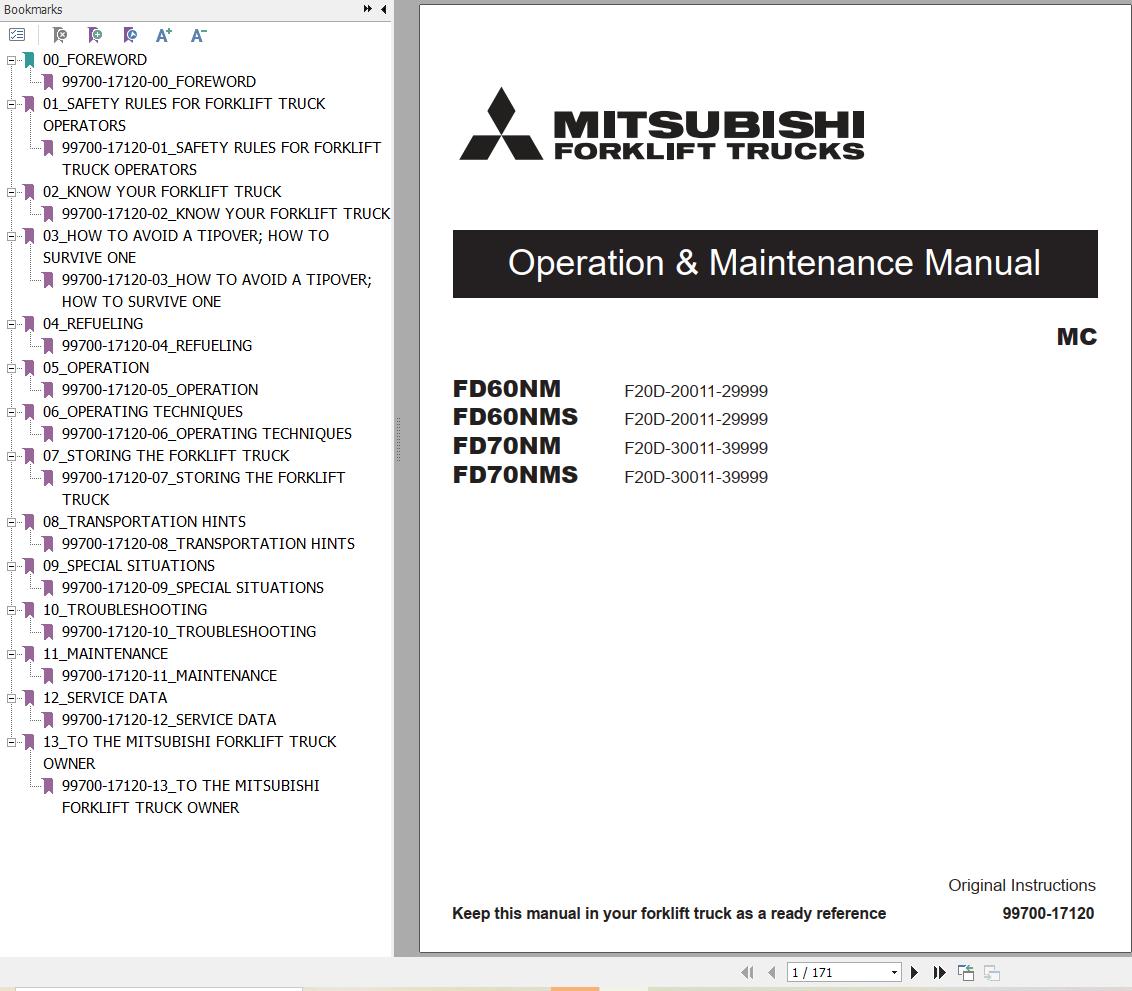This screenshot has width=1132, height=991.
Task: Collapse the 11_MAINTENANCE bookmark branch
Action: tap(12, 654)
